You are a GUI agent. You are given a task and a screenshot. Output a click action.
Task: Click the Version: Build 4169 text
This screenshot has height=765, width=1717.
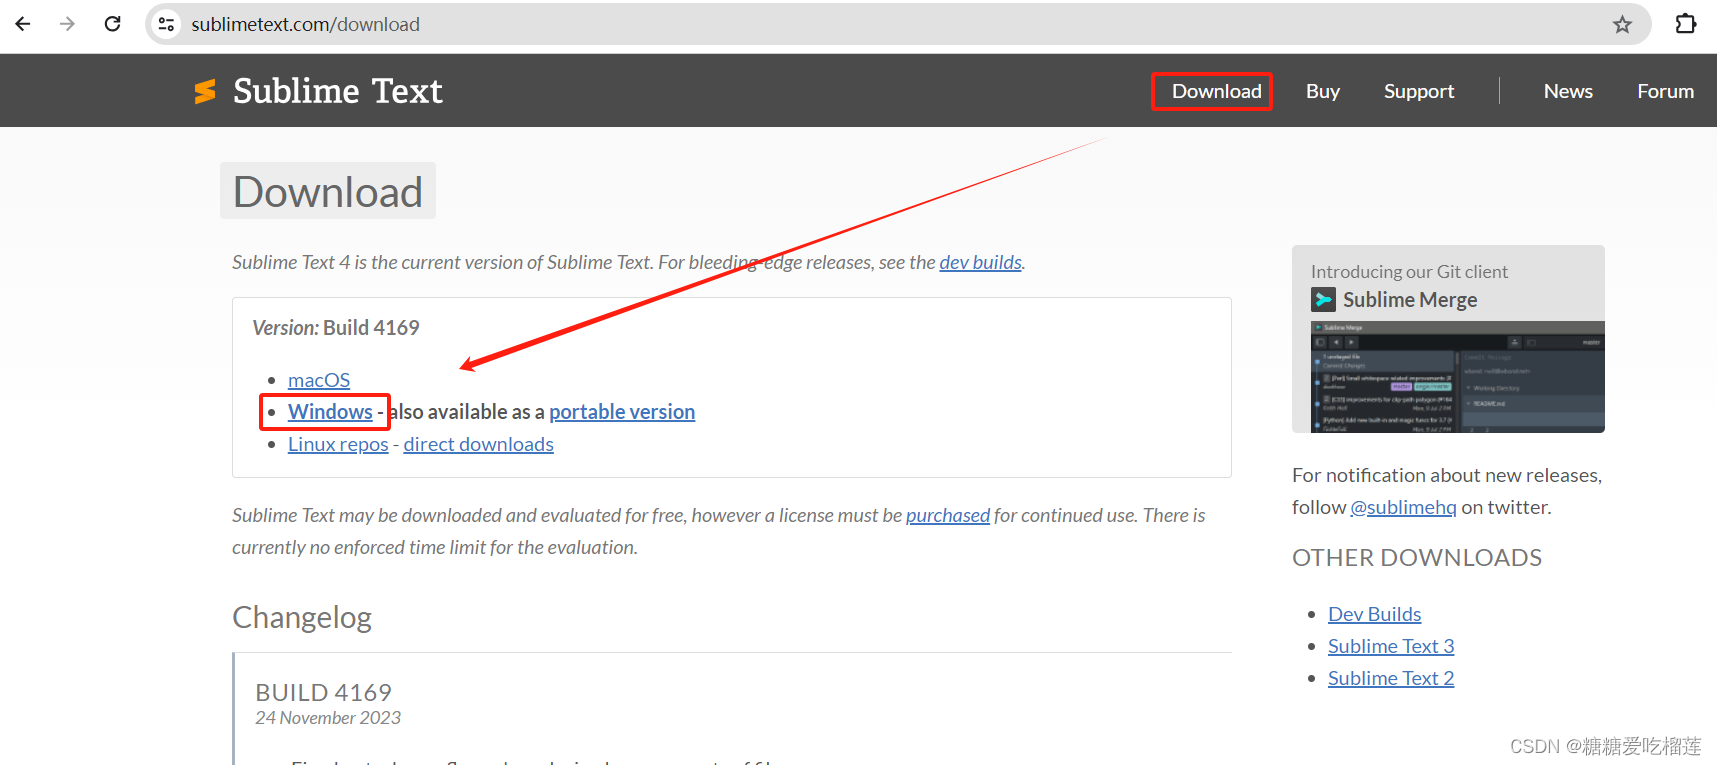click(x=336, y=328)
